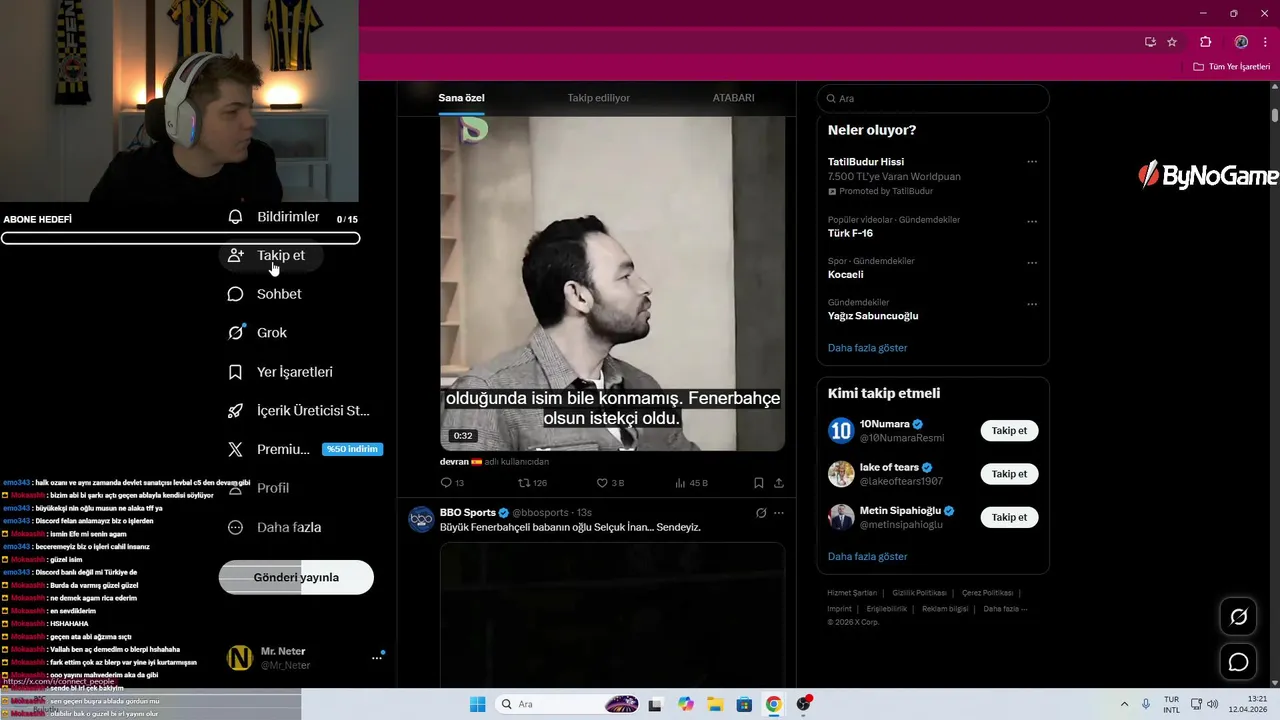Click the page vertical scrollbar thumb
Screen dimensions: 1280x720
tap(1275, 115)
